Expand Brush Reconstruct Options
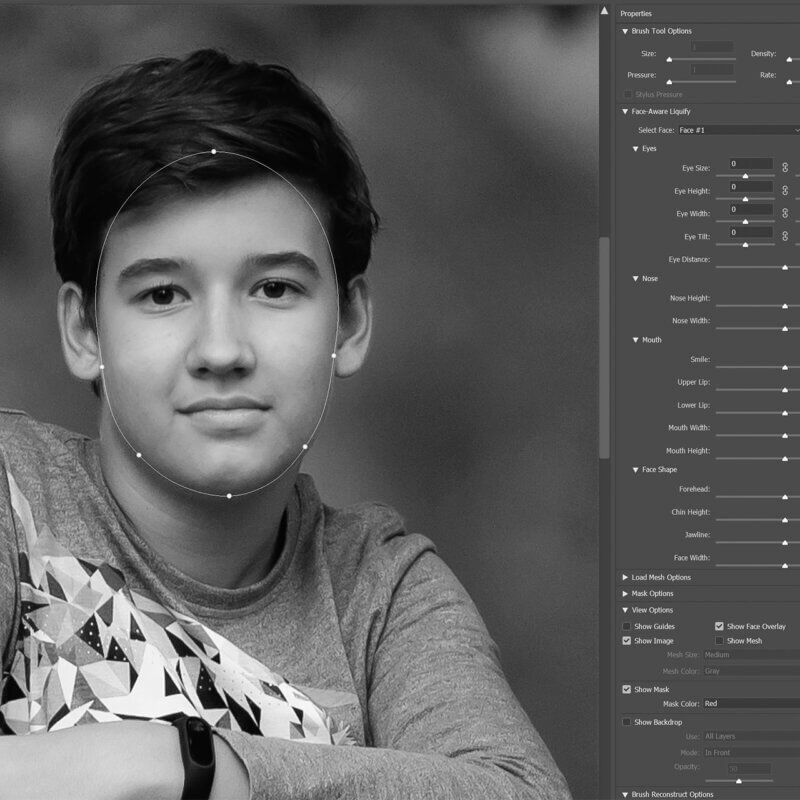The image size is (800, 800). pyautogui.click(x=624, y=793)
